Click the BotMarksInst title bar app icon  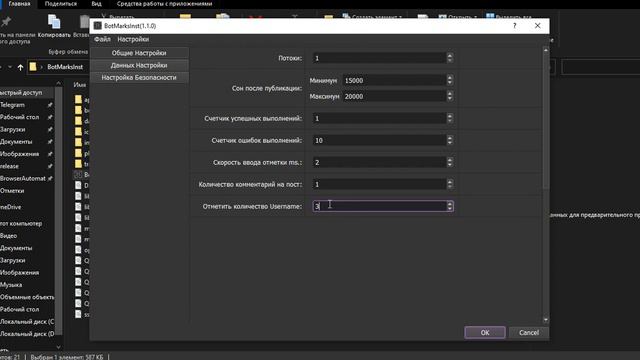[x=98, y=26]
